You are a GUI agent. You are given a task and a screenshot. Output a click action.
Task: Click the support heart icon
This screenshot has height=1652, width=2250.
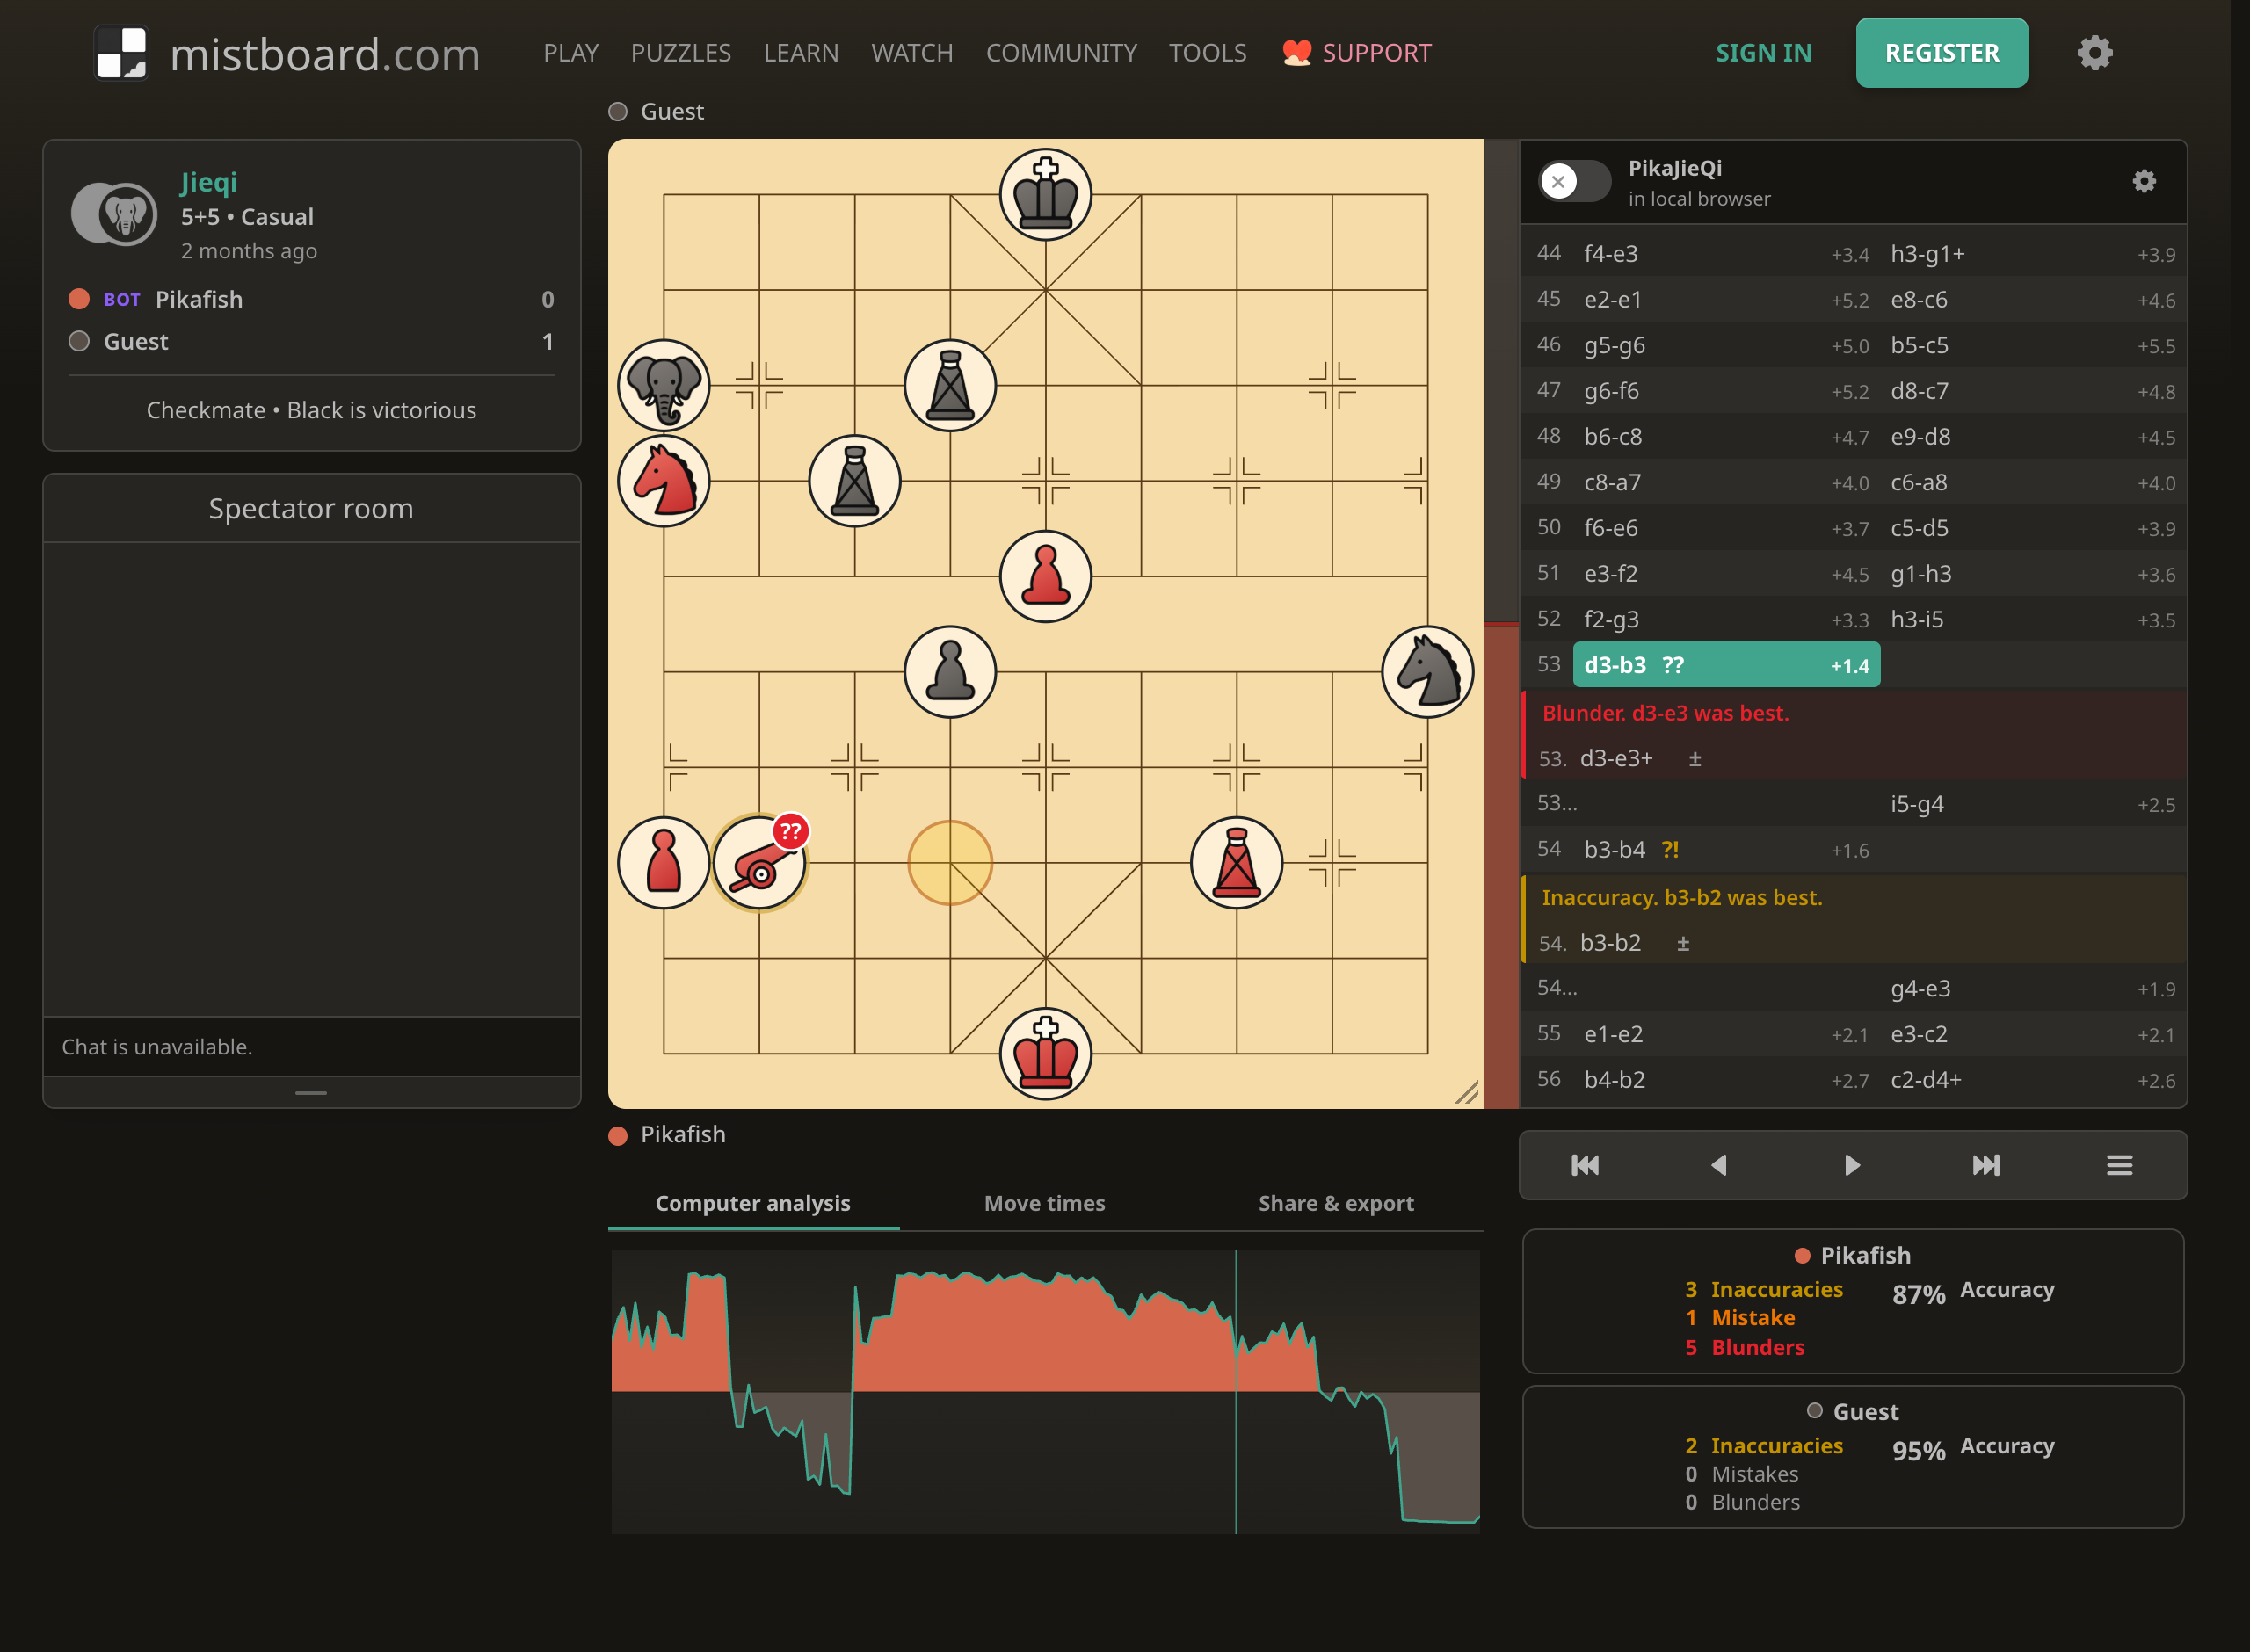(1297, 53)
